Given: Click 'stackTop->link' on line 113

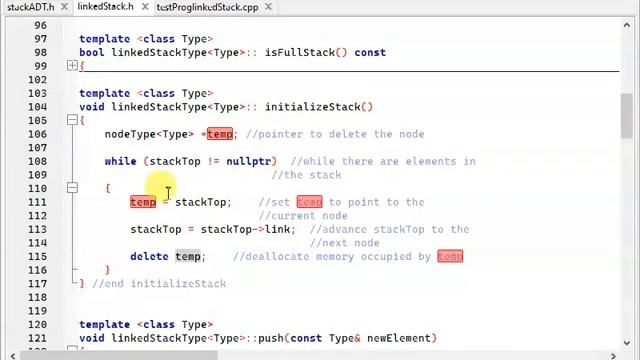Looking at the screenshot, I should (x=245, y=229).
